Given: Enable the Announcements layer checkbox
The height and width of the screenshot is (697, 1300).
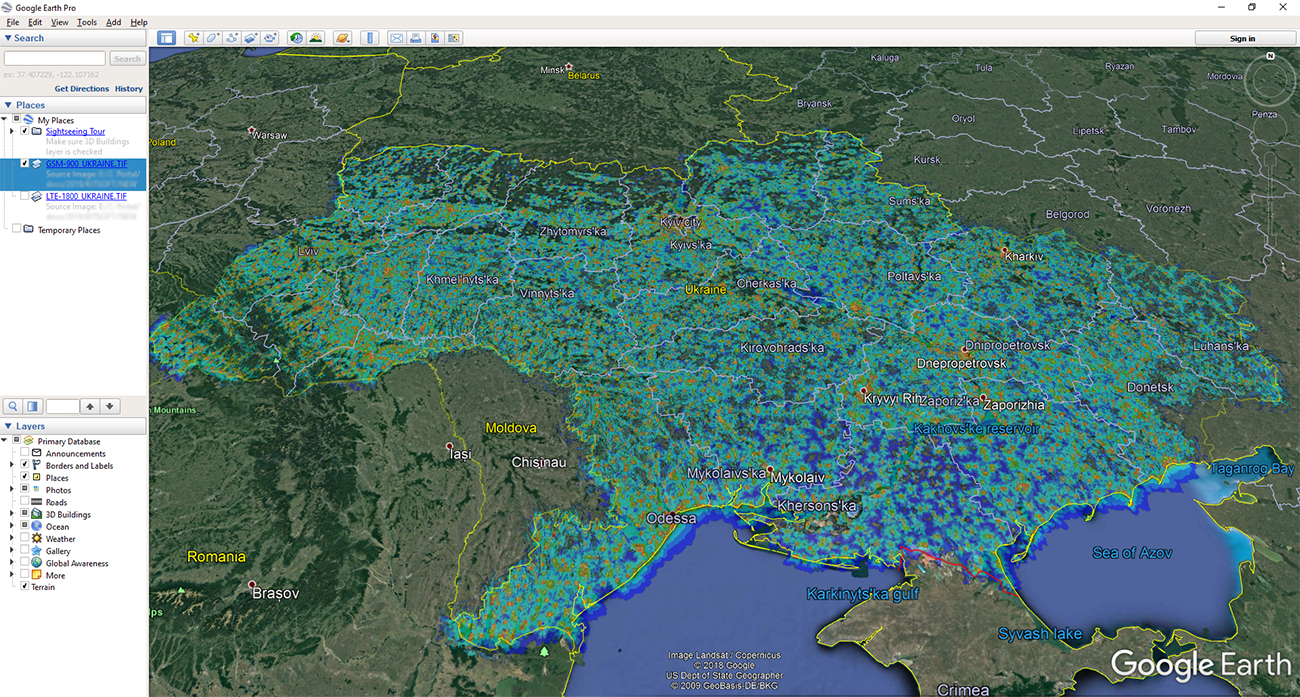Looking at the screenshot, I should [x=25, y=453].
